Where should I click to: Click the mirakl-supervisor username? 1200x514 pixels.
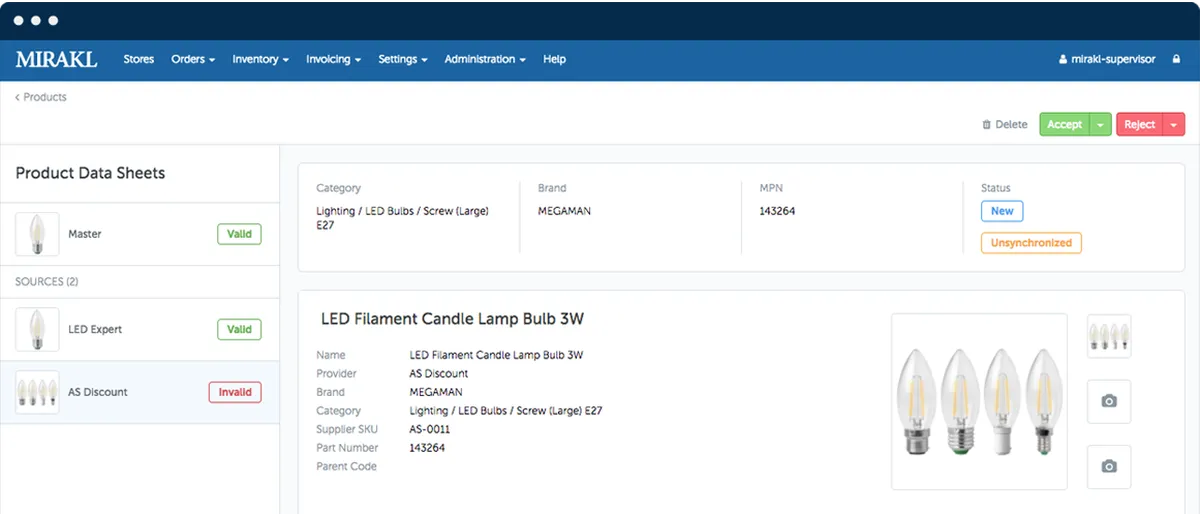click(1113, 59)
